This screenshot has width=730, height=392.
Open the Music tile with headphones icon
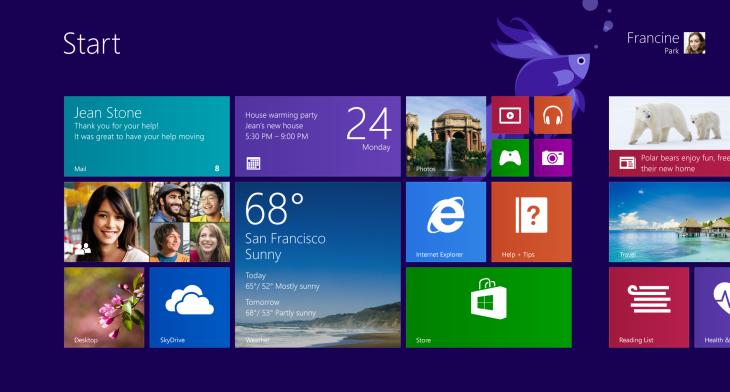coord(553,115)
